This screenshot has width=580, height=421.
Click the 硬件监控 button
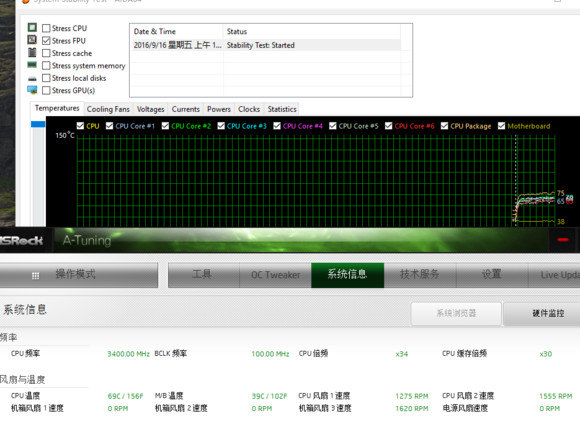click(542, 314)
